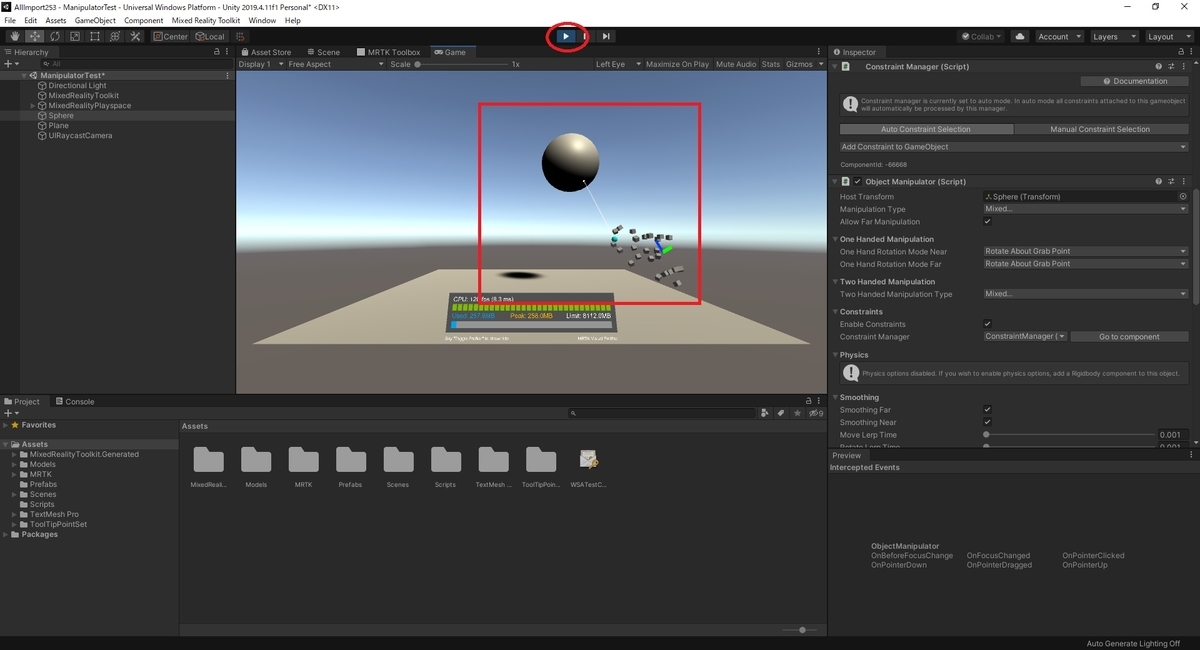Screen dimensions: 1200x650
Task: Open the cloud services icon
Action: point(1020,37)
